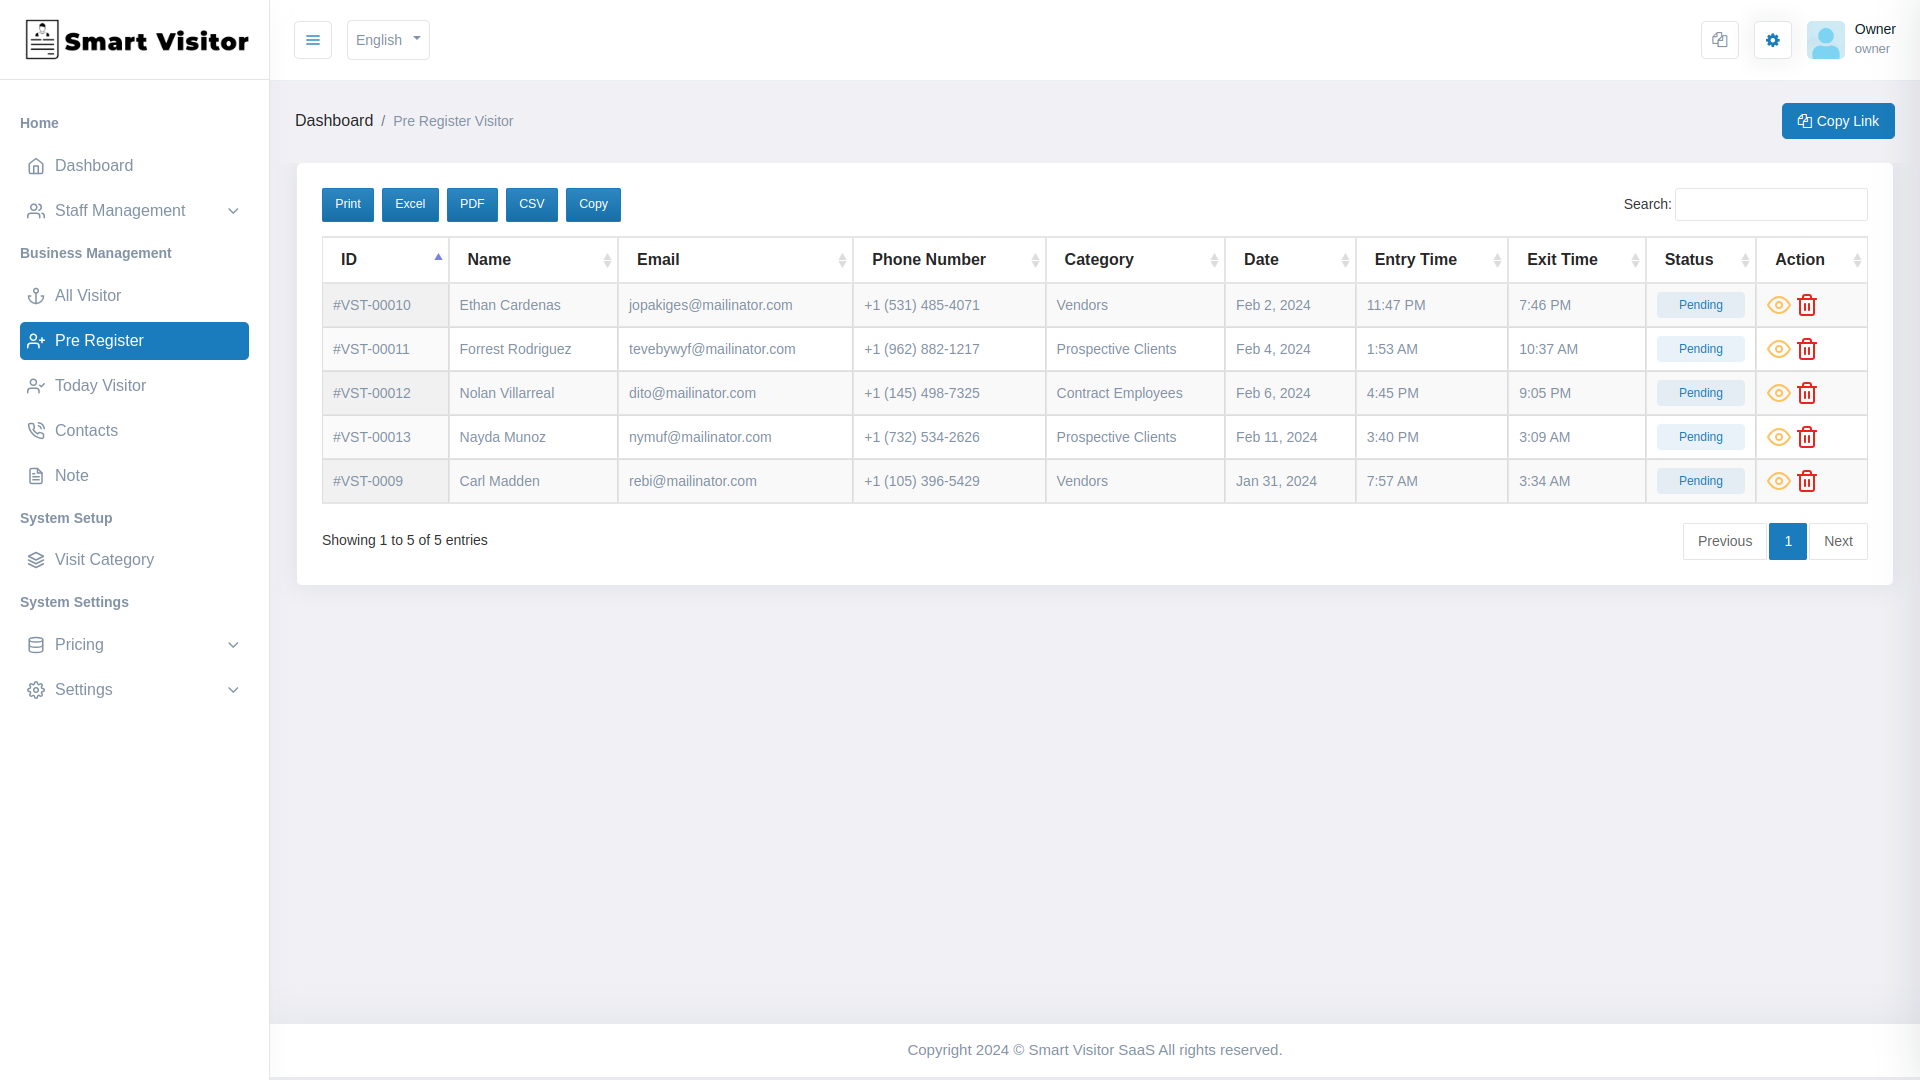Click the Note document icon
Image resolution: width=1920 pixels, height=1080 pixels.
pyautogui.click(x=36, y=475)
